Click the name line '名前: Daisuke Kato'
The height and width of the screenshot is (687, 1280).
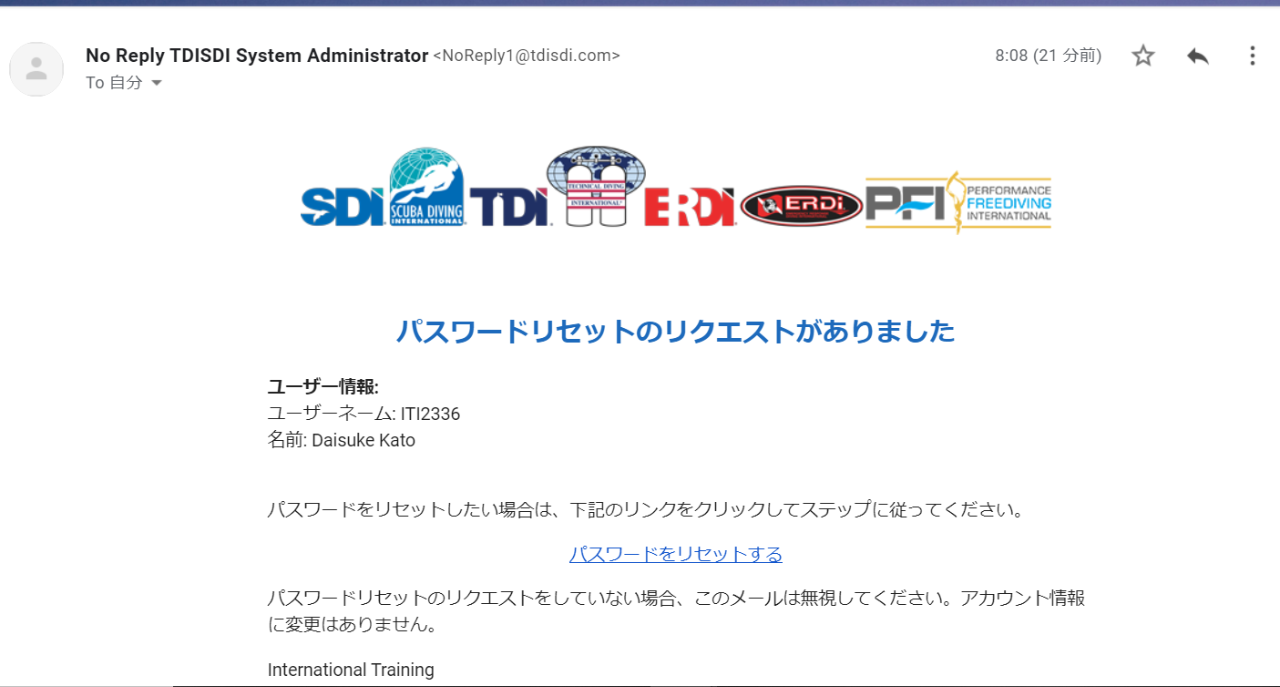(341, 441)
